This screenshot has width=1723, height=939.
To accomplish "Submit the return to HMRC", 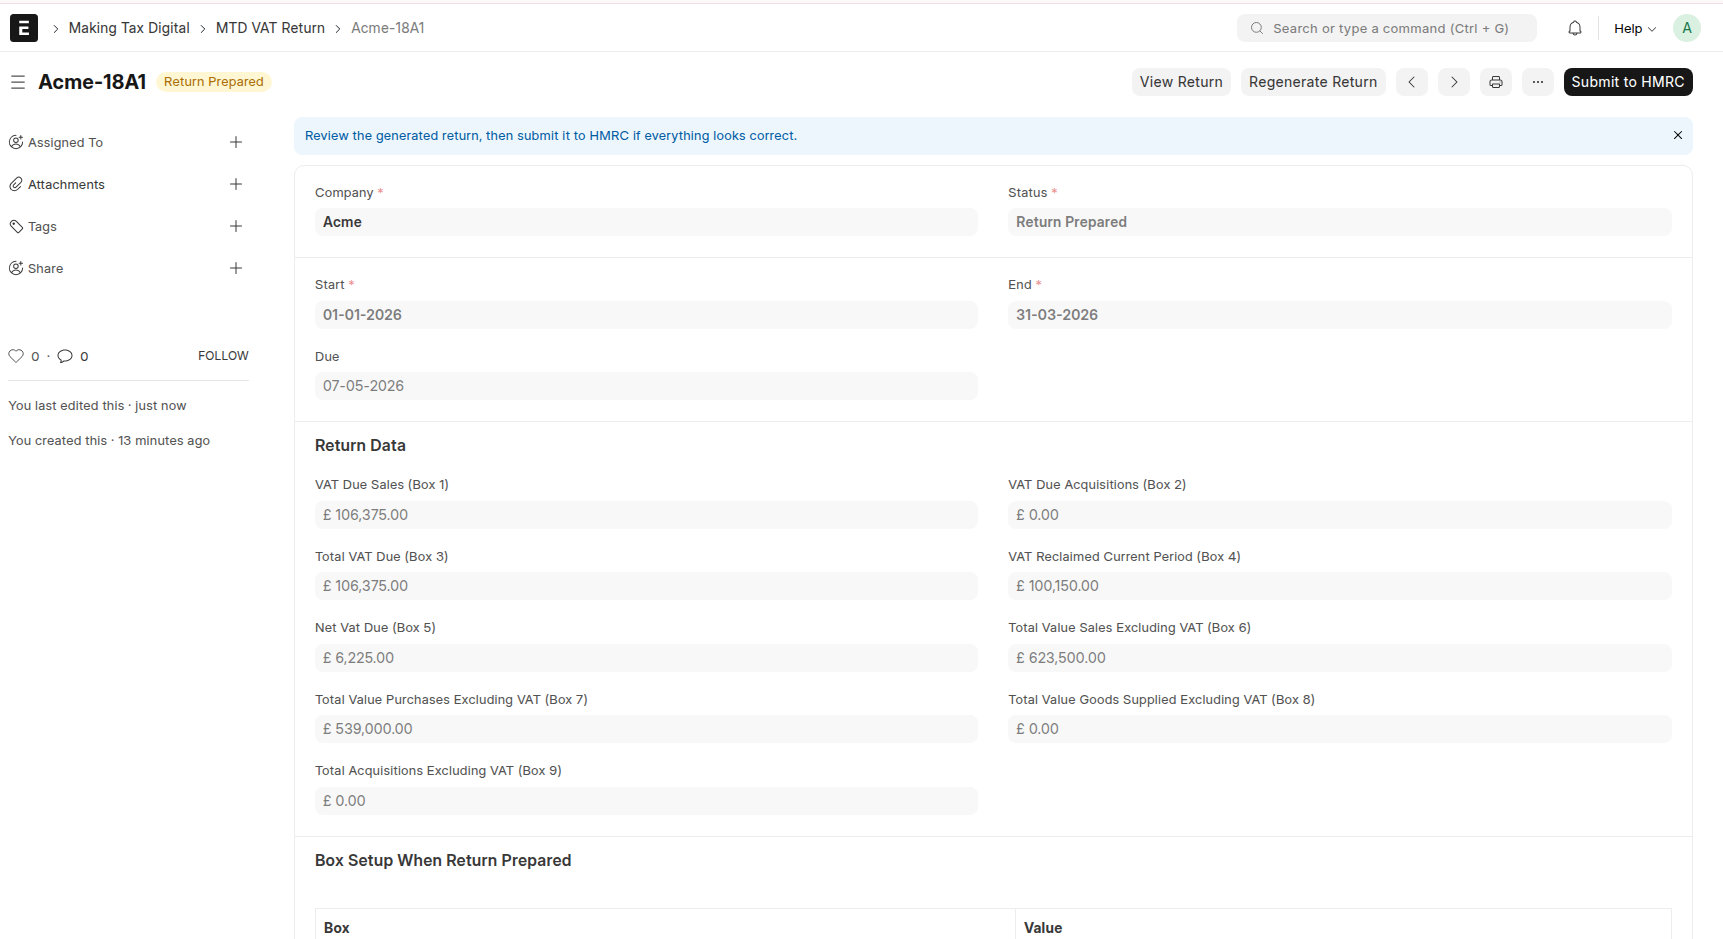I will (1628, 82).
